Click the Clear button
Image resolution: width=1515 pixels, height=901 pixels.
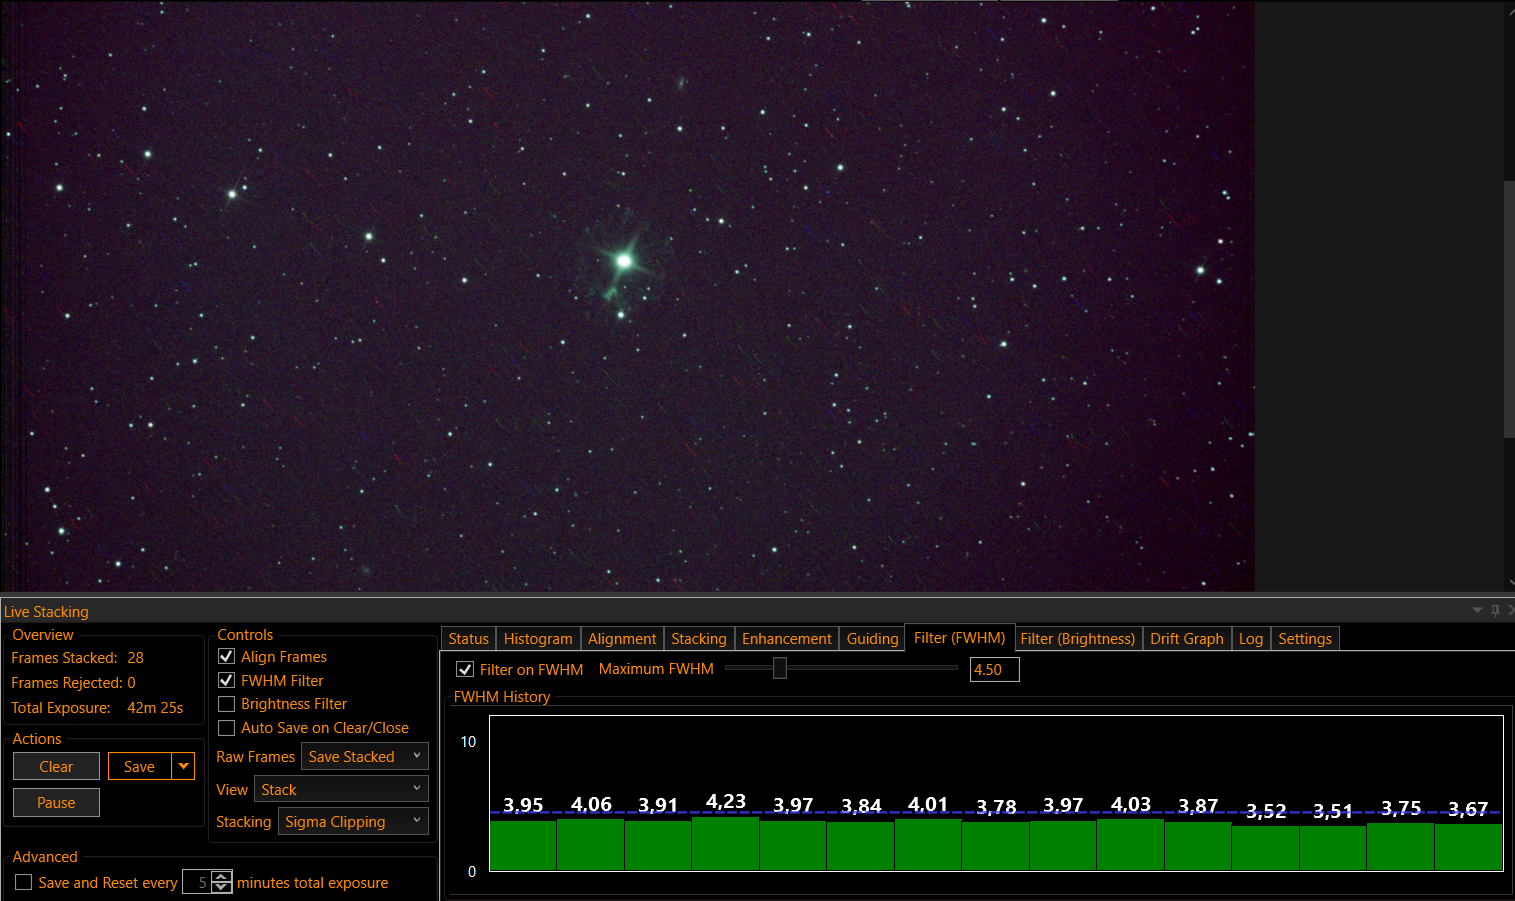56,767
